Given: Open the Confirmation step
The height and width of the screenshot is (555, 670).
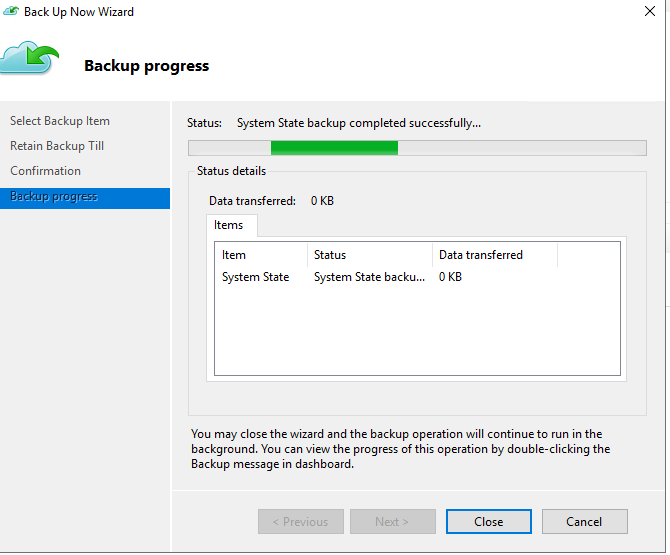Looking at the screenshot, I should click(x=45, y=171).
